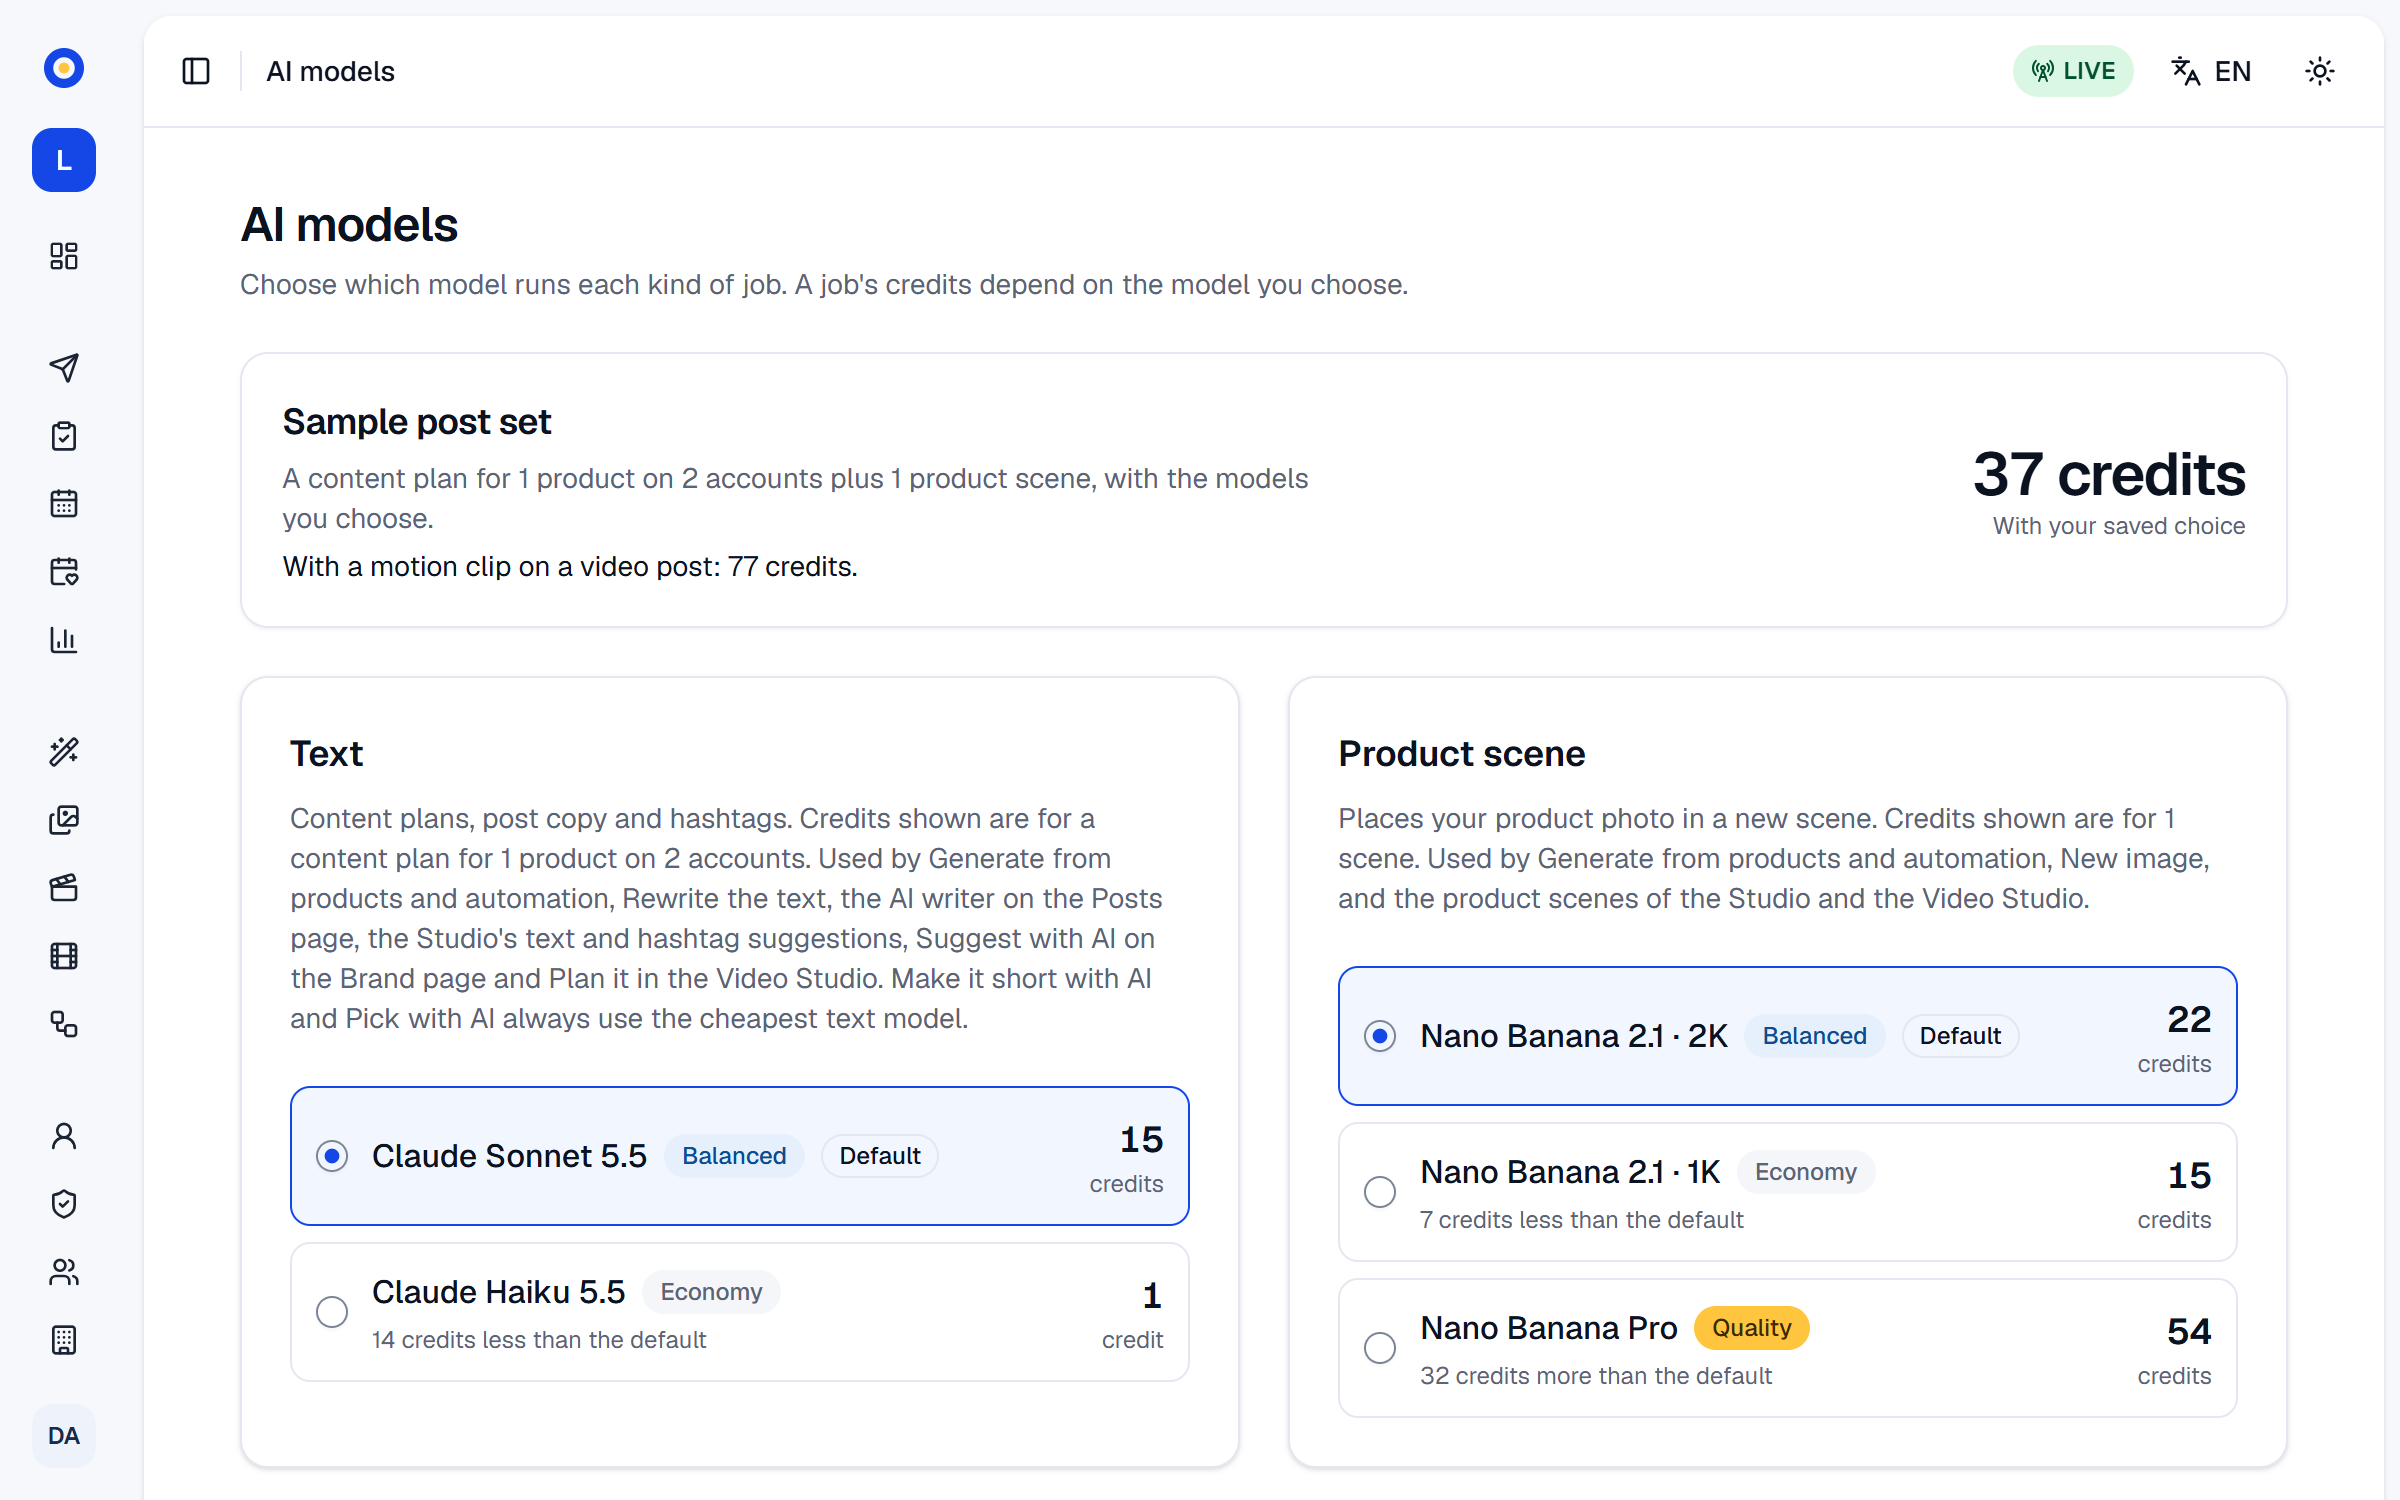Open the workspace 'L' avatar
The height and width of the screenshot is (1500, 2400).
pos(64,160)
